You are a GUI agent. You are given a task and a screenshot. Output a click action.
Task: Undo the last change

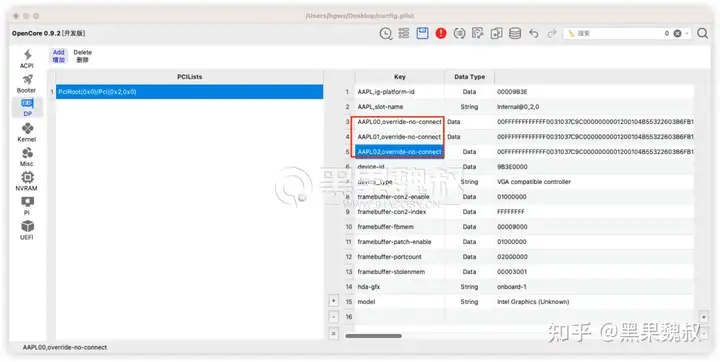click(x=534, y=34)
